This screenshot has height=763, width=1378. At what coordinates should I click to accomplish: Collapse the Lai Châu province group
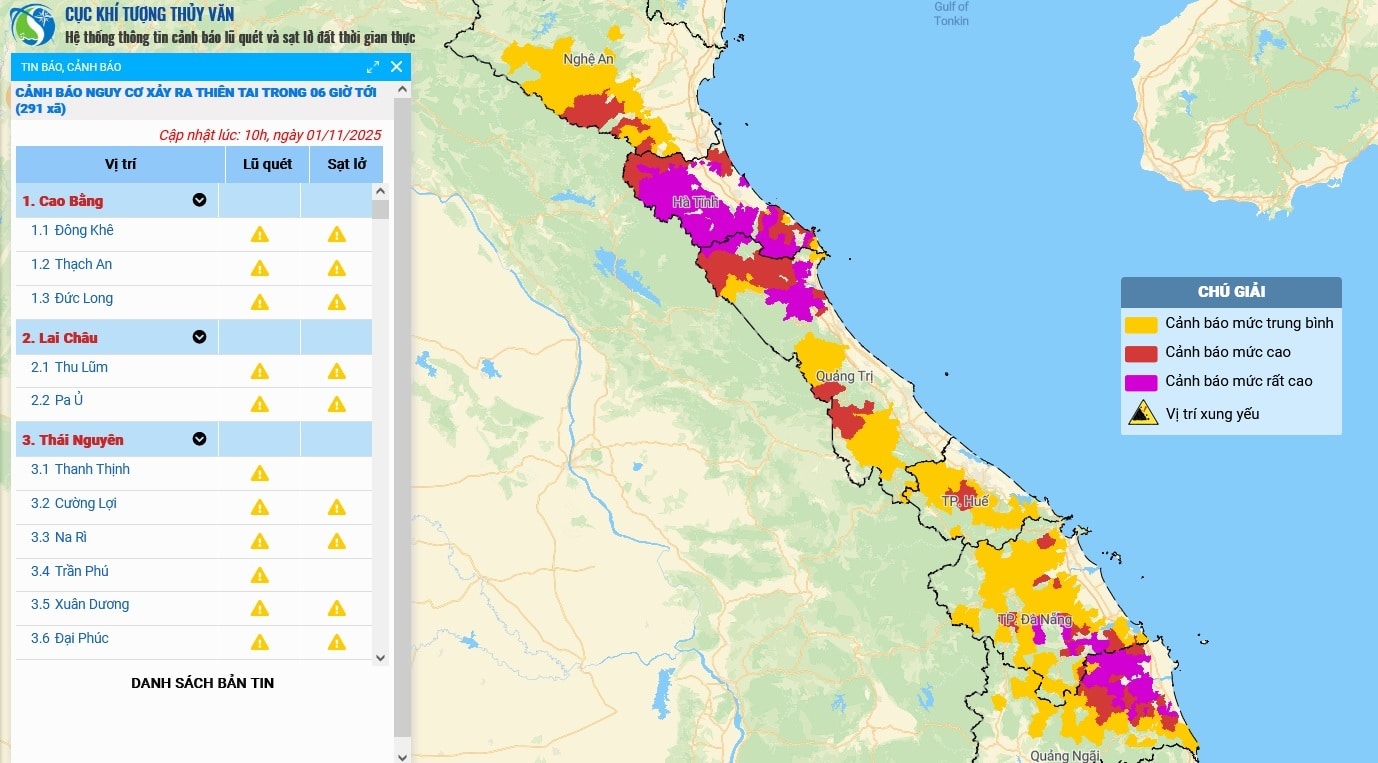coord(199,337)
